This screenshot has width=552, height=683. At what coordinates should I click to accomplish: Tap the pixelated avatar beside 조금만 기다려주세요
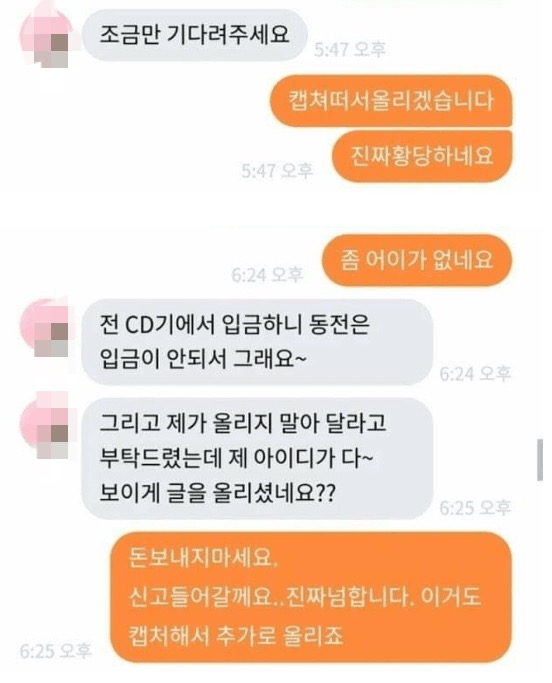[47, 39]
